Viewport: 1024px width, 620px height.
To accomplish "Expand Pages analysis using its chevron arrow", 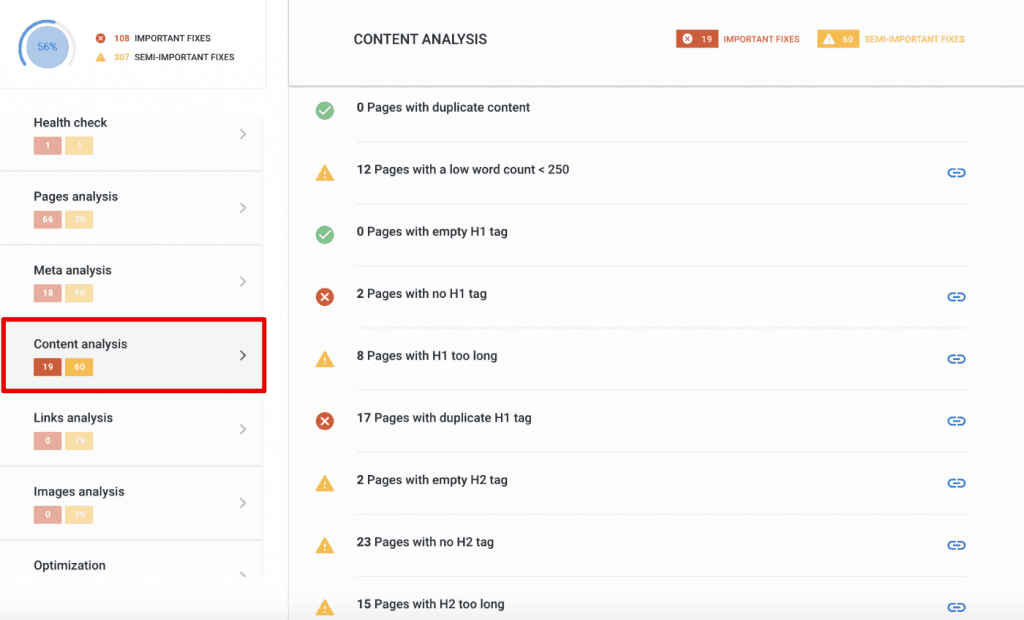I will pyautogui.click(x=243, y=208).
